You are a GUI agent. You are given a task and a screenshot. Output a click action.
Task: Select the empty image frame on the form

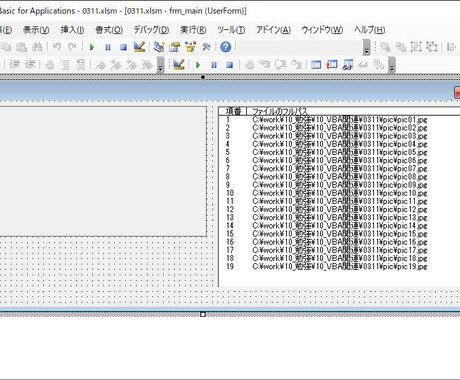point(103,171)
